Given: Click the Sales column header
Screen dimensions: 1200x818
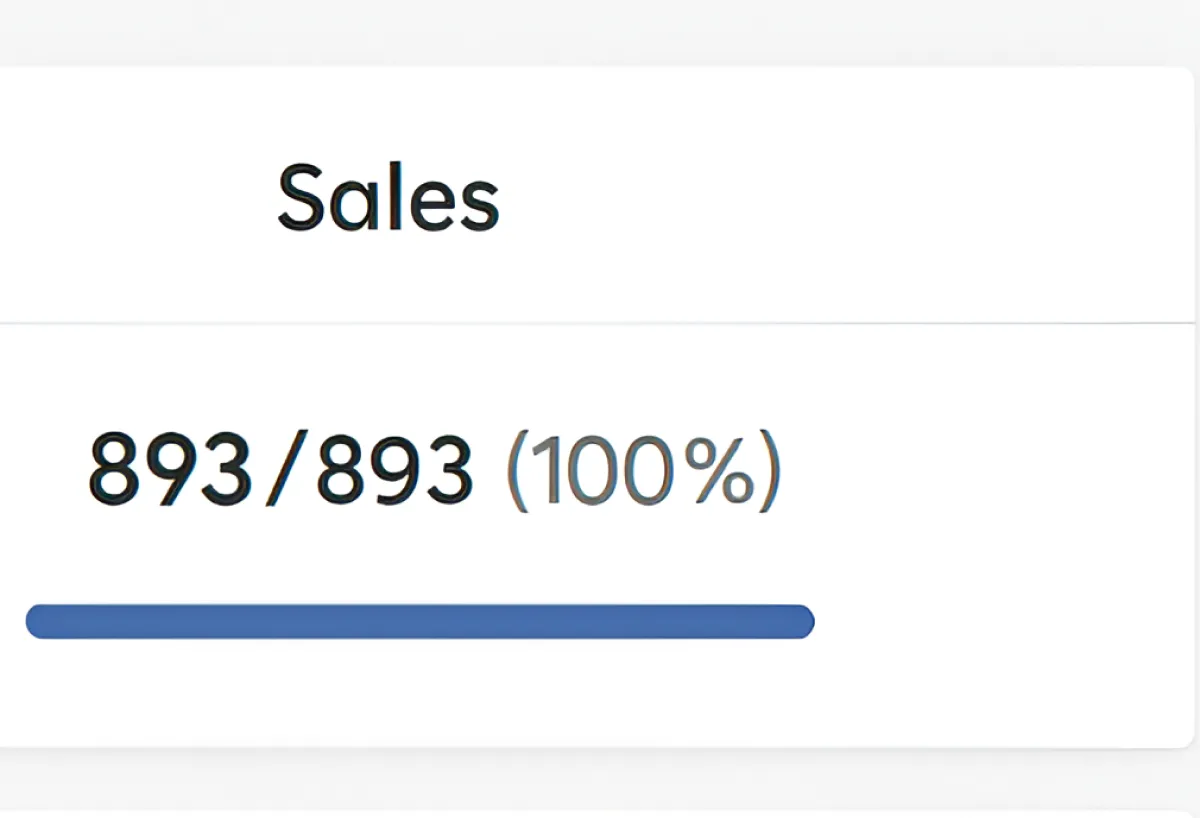Looking at the screenshot, I should coord(388,199).
